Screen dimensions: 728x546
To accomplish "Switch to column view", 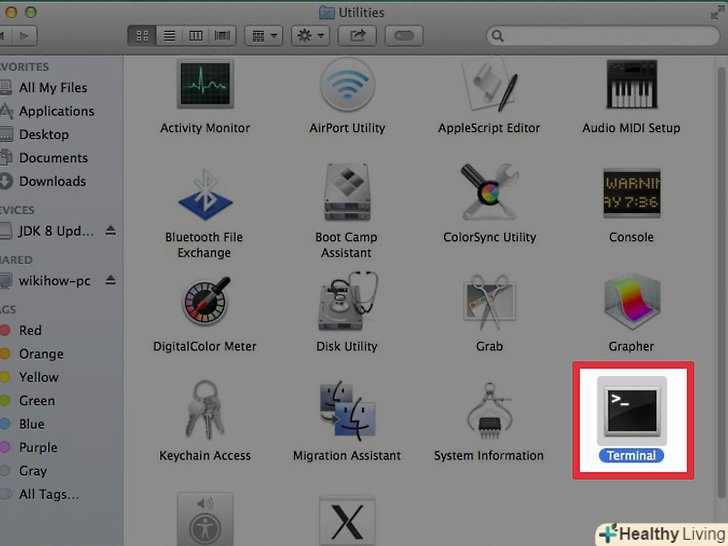I will pos(195,36).
